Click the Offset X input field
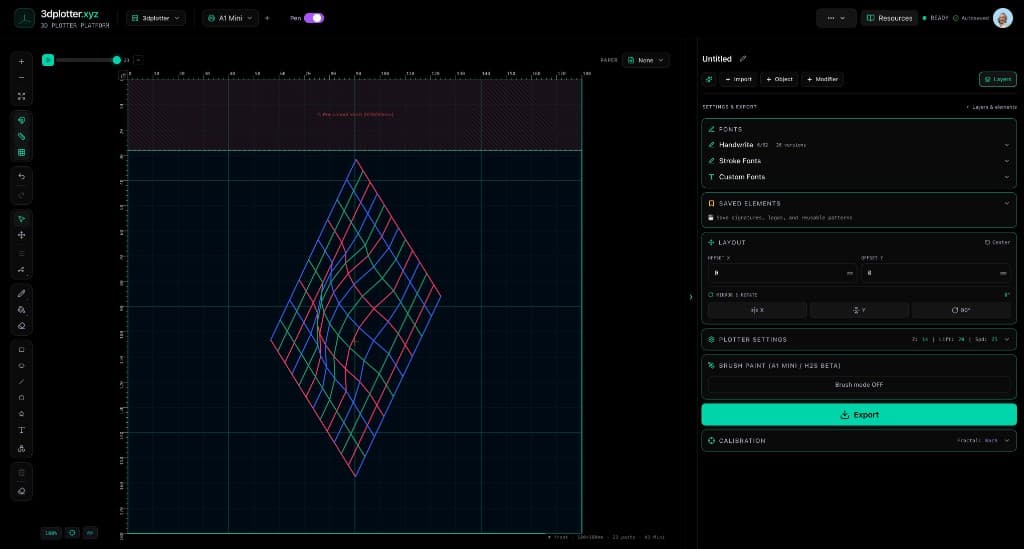Viewport: 1024px width, 549px height. point(782,273)
